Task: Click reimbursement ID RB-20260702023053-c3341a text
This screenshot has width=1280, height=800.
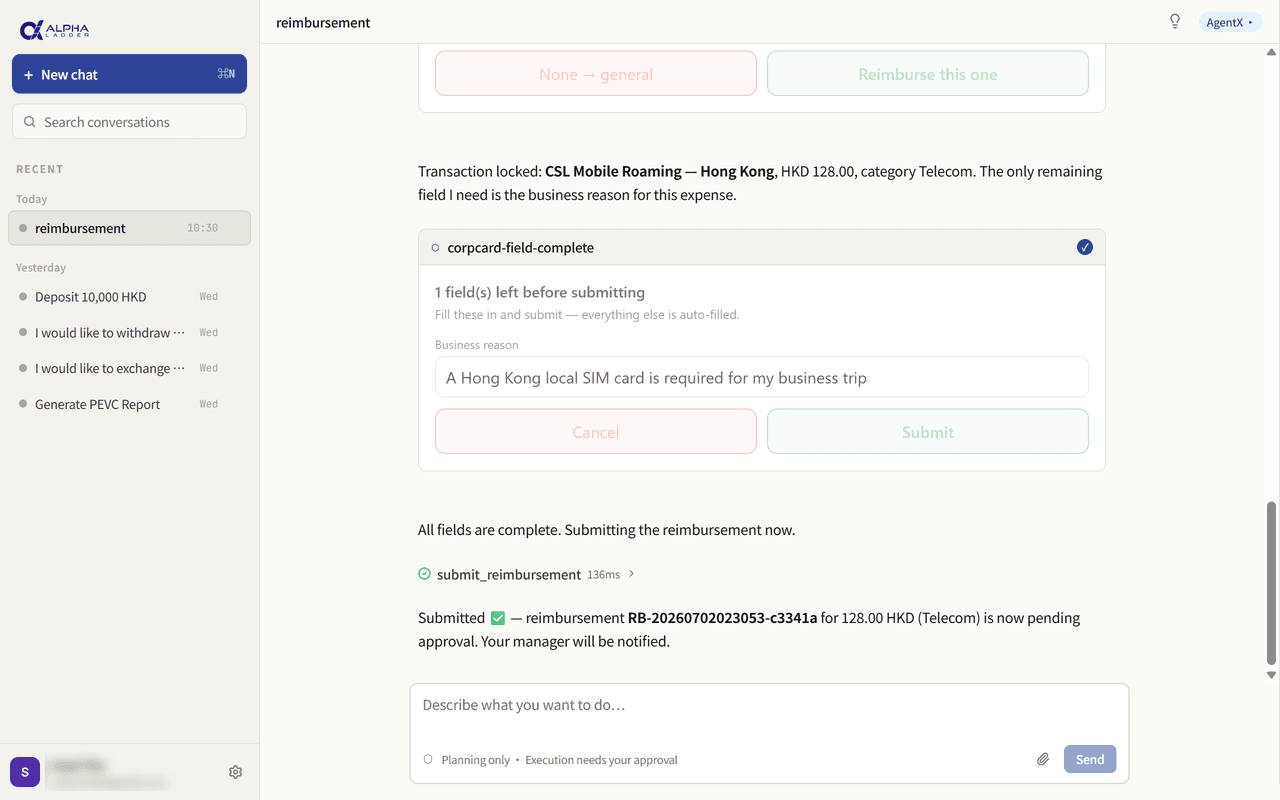Action: tap(722, 618)
